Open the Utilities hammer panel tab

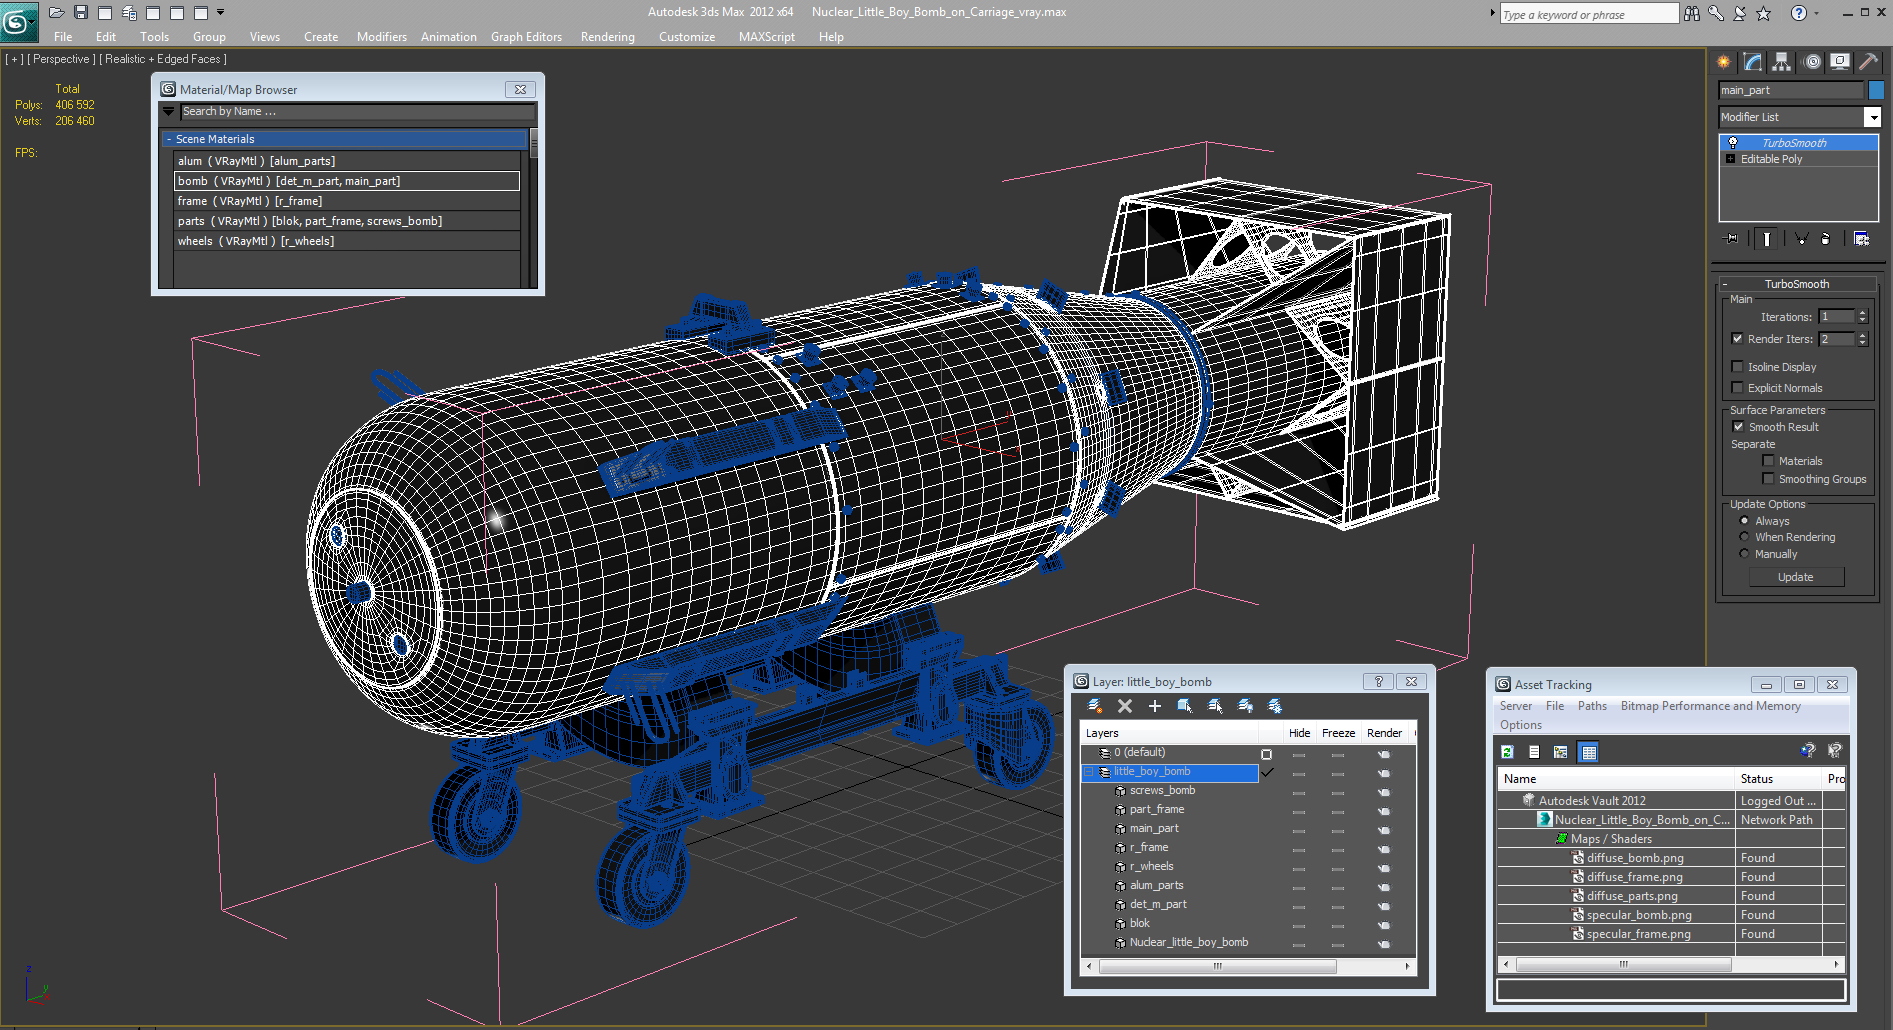click(x=1868, y=62)
